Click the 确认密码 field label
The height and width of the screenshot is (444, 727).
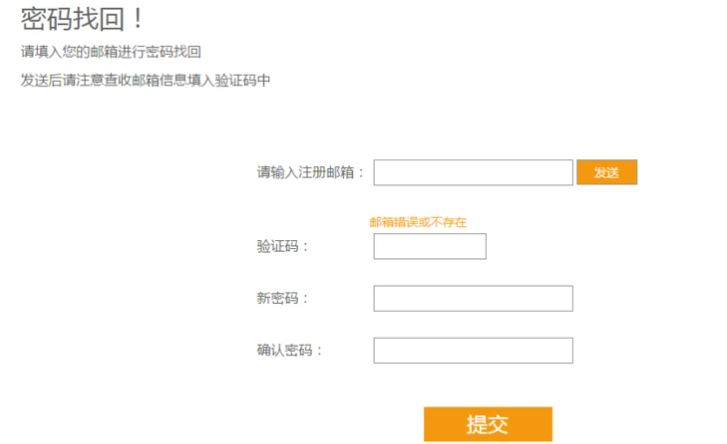coord(290,350)
